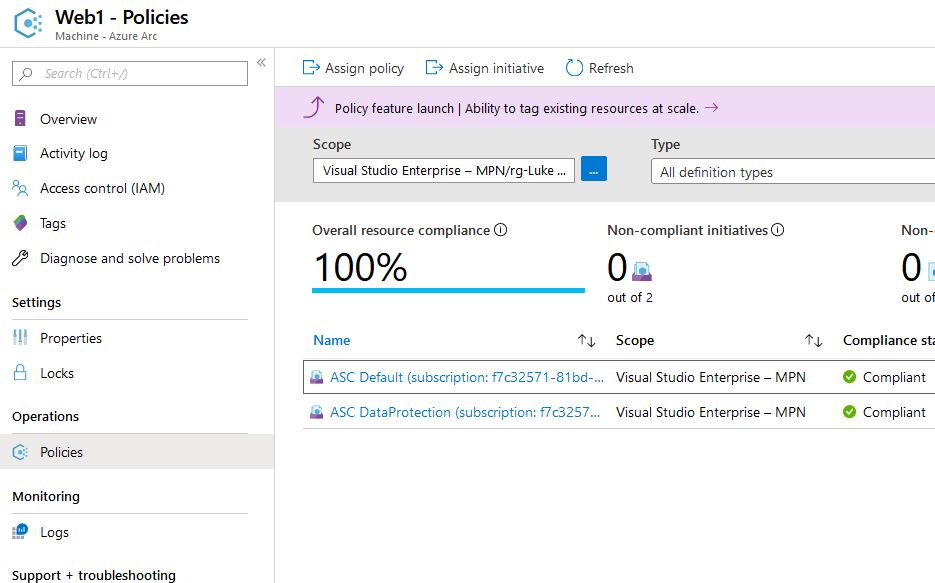Click the Scope field showing Visual Studio Enterprise
The width and height of the screenshot is (935, 583).
tap(444, 170)
